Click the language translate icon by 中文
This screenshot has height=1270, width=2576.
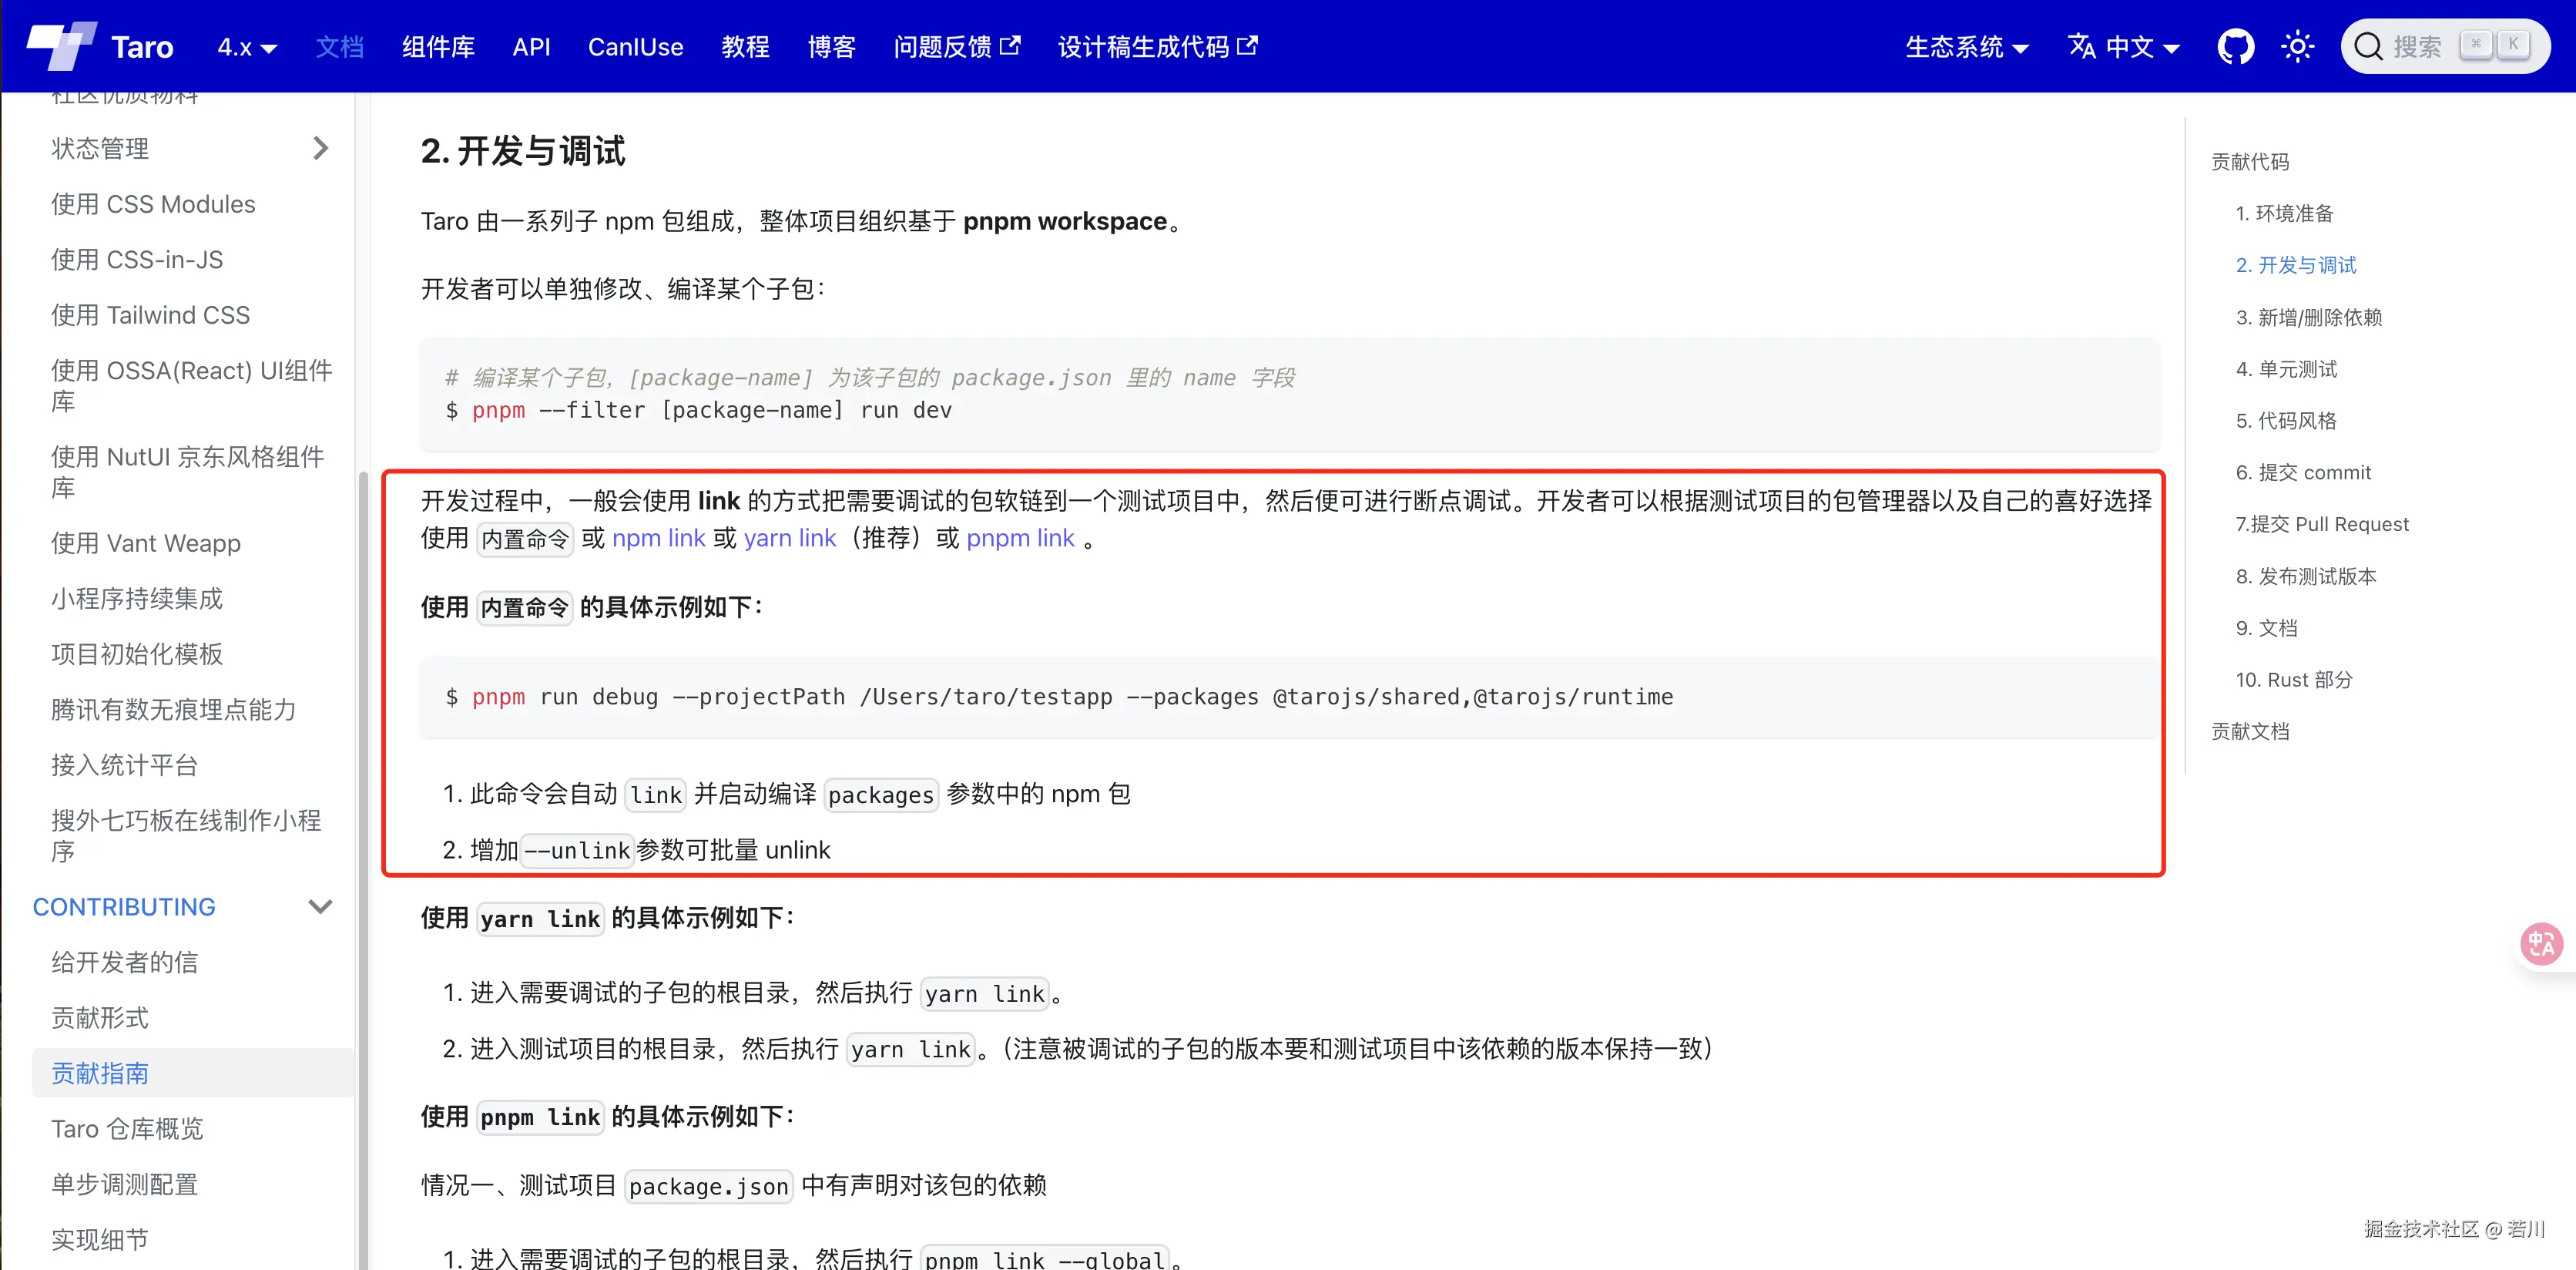pyautogui.click(x=2081, y=46)
